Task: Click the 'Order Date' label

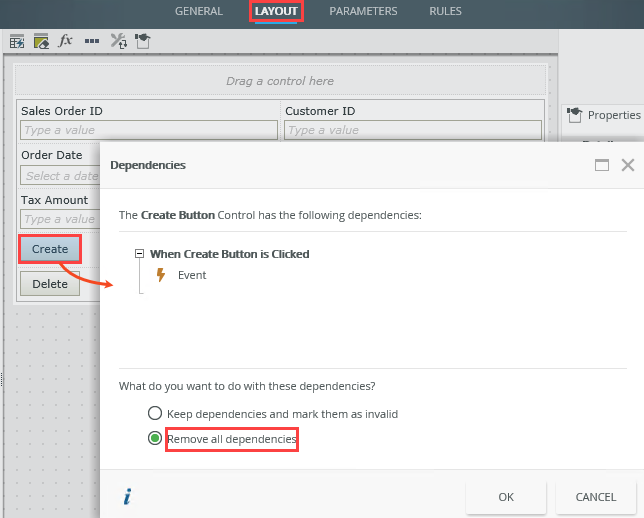Action: [x=52, y=155]
